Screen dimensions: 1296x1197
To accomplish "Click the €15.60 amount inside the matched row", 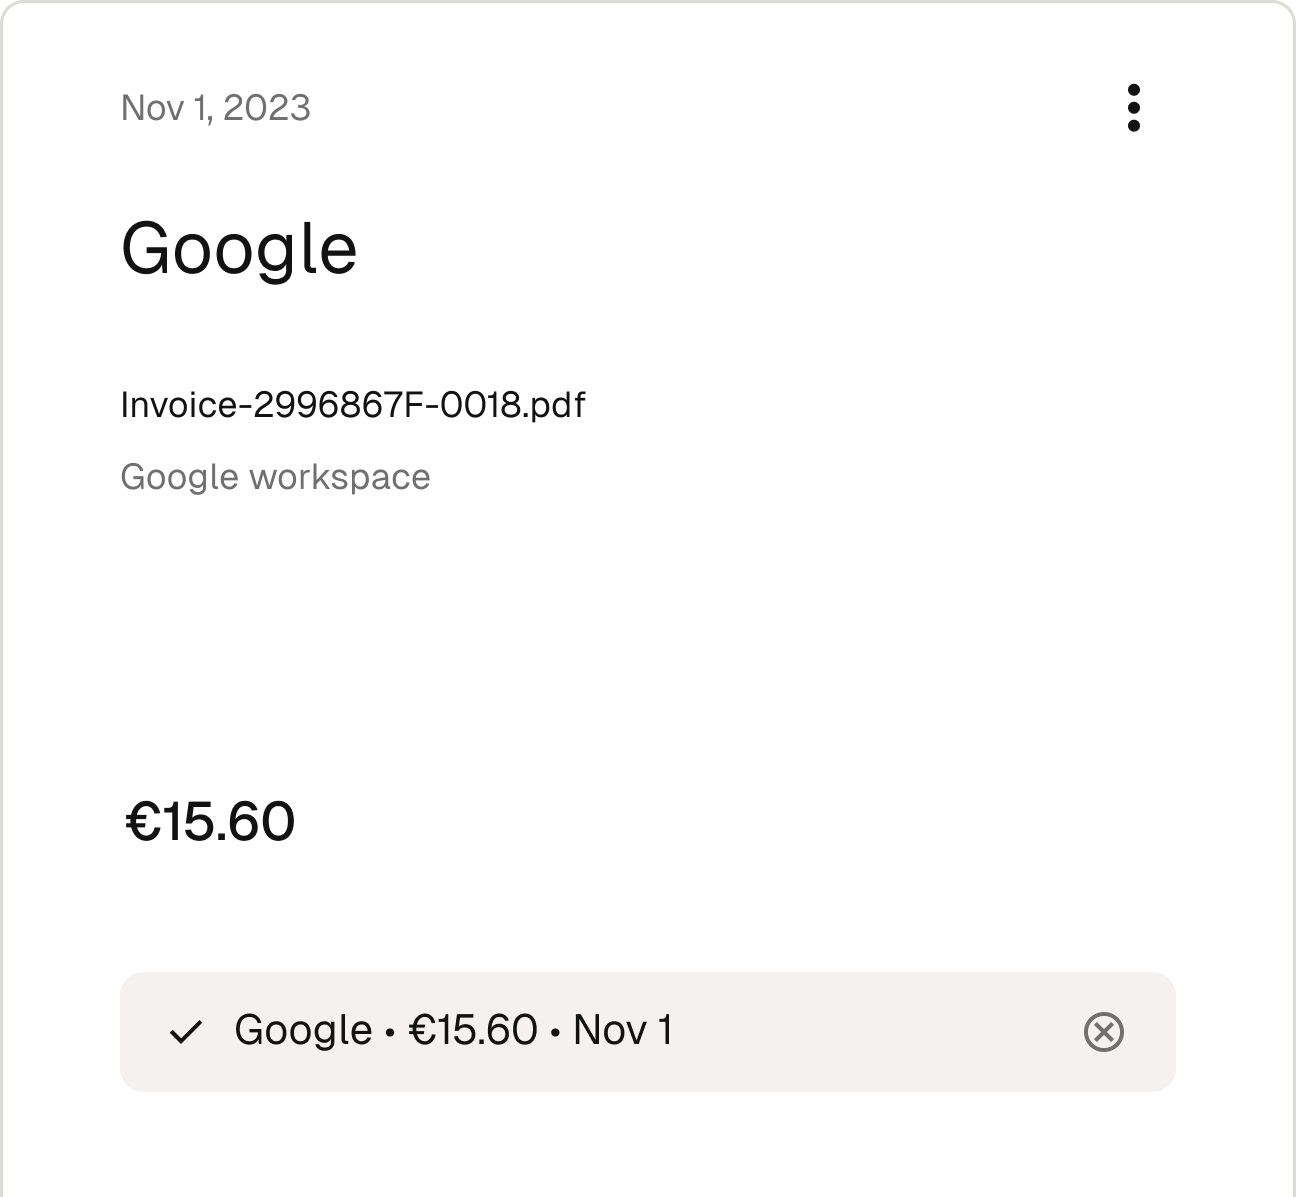I will coord(473,1030).
